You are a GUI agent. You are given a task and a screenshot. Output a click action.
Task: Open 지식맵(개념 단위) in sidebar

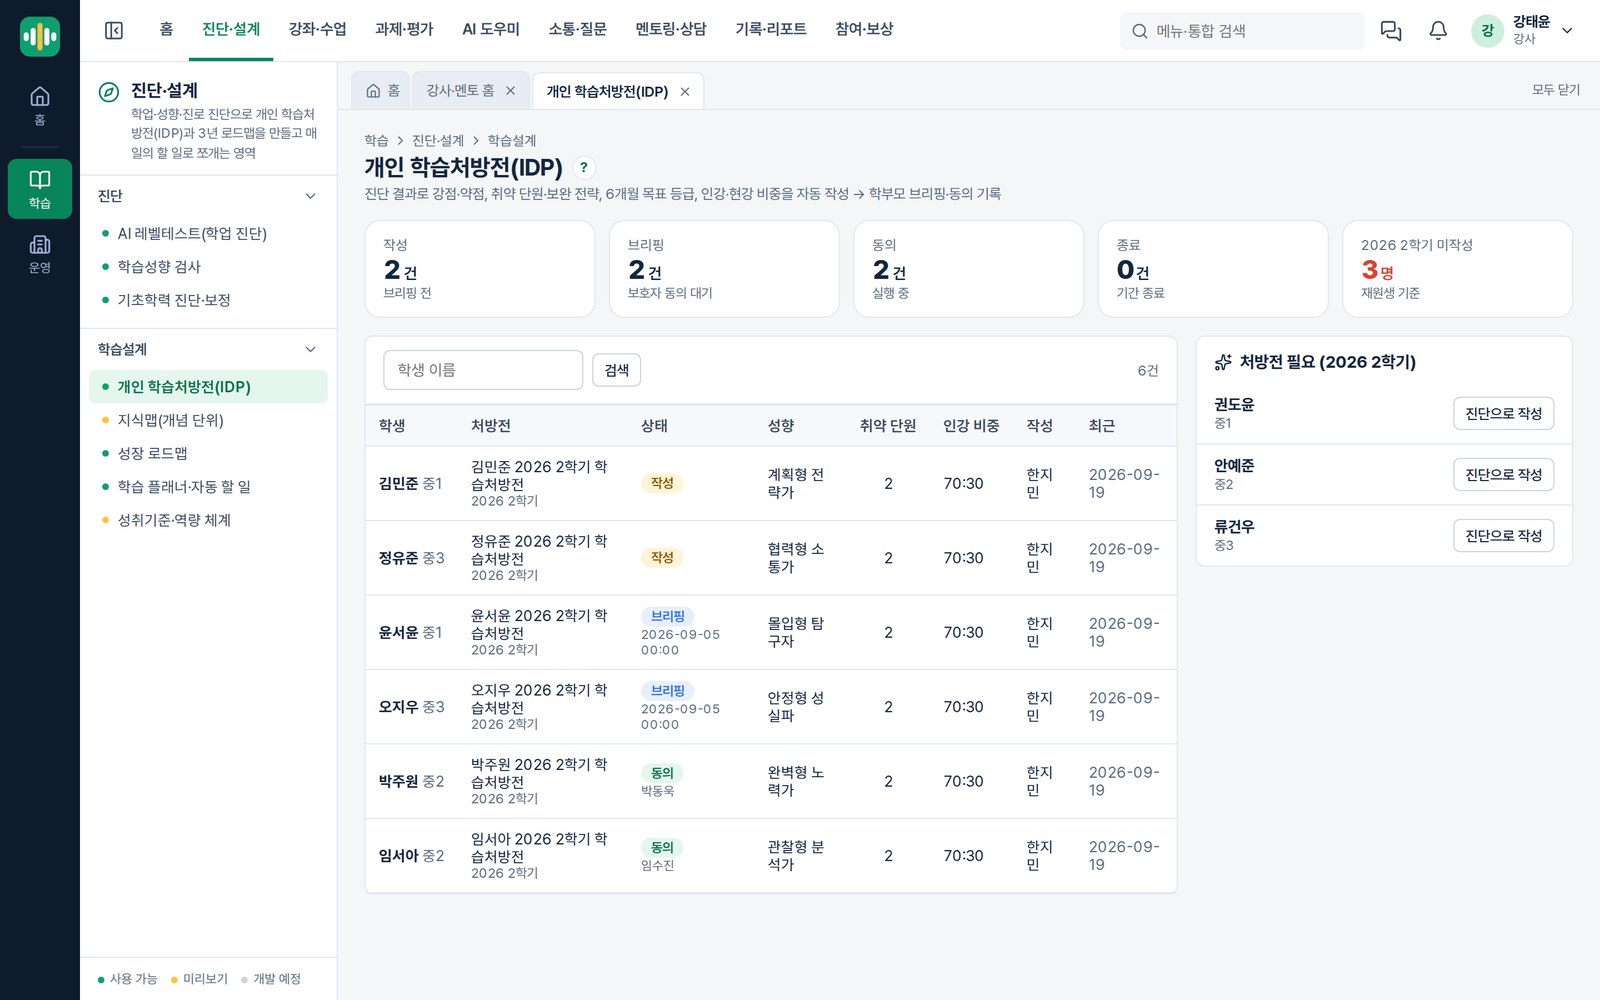point(170,420)
